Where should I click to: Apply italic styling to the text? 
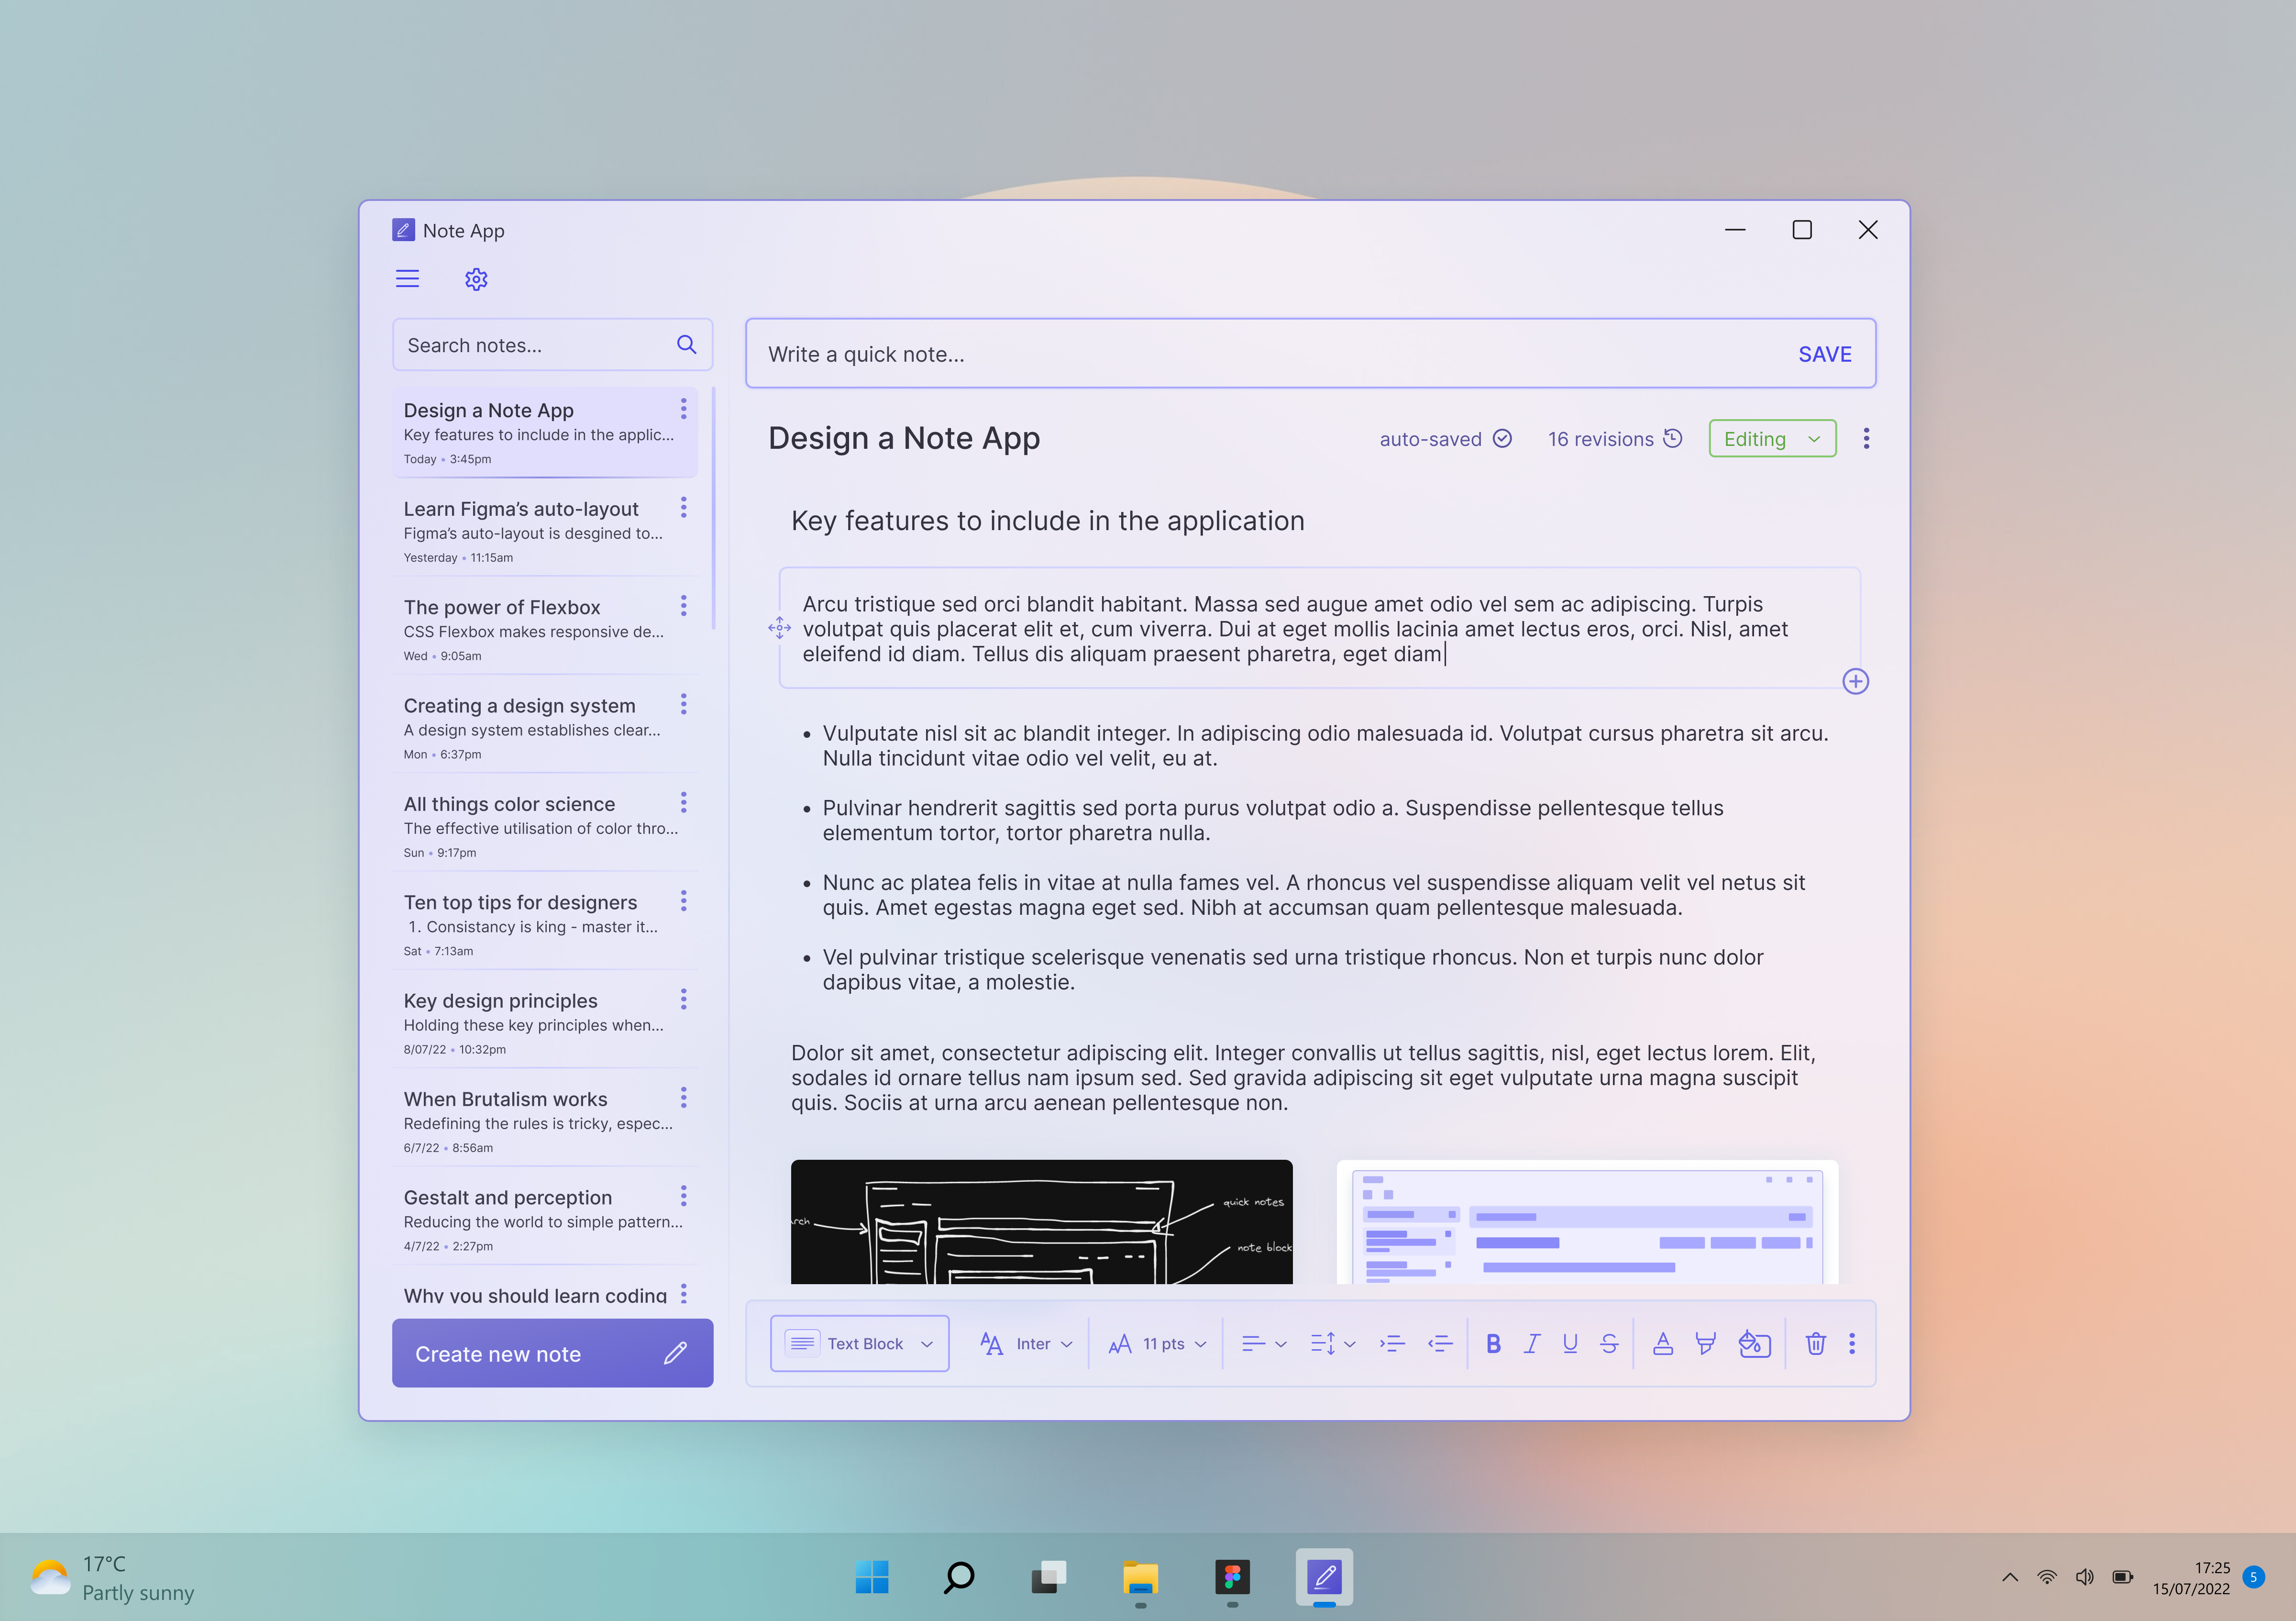click(x=1532, y=1344)
